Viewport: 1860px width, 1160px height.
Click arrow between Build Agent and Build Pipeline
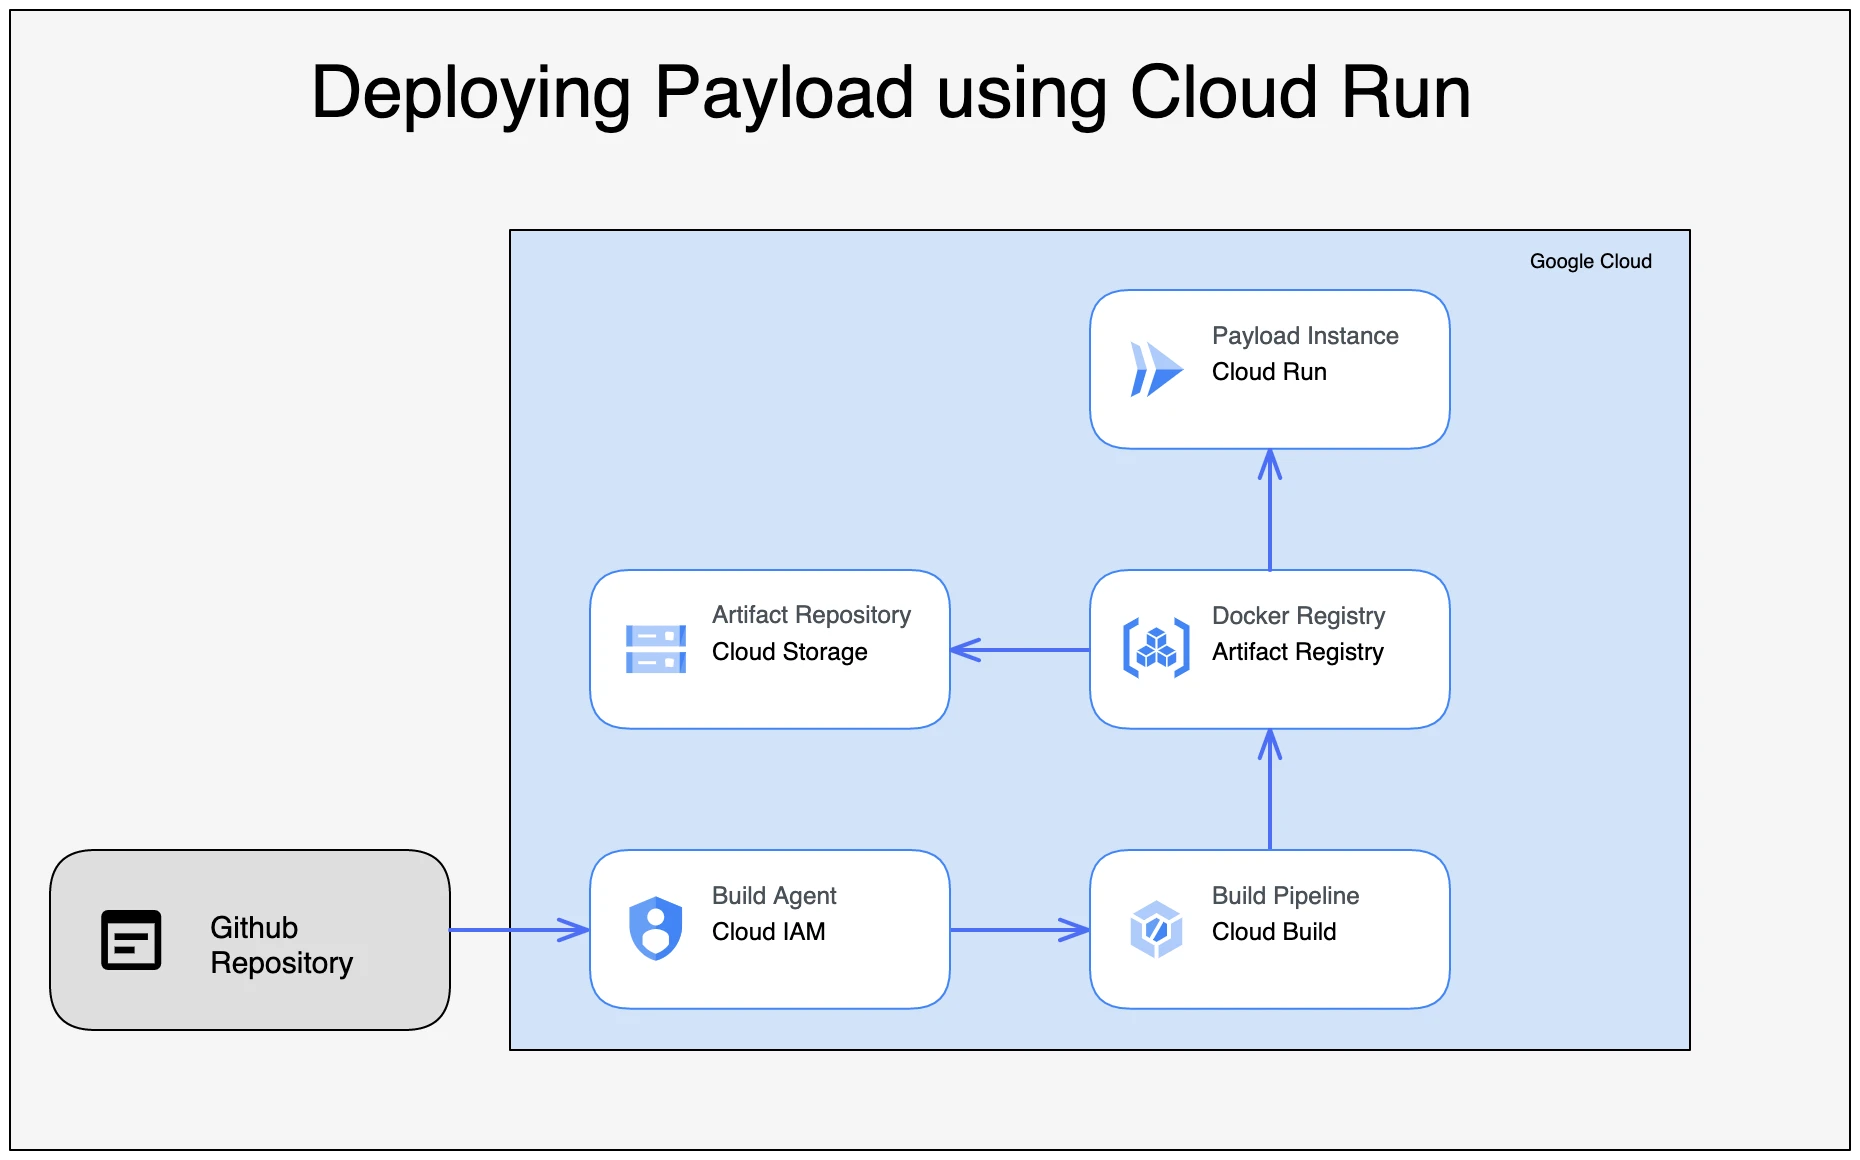pyautogui.click(x=1018, y=930)
